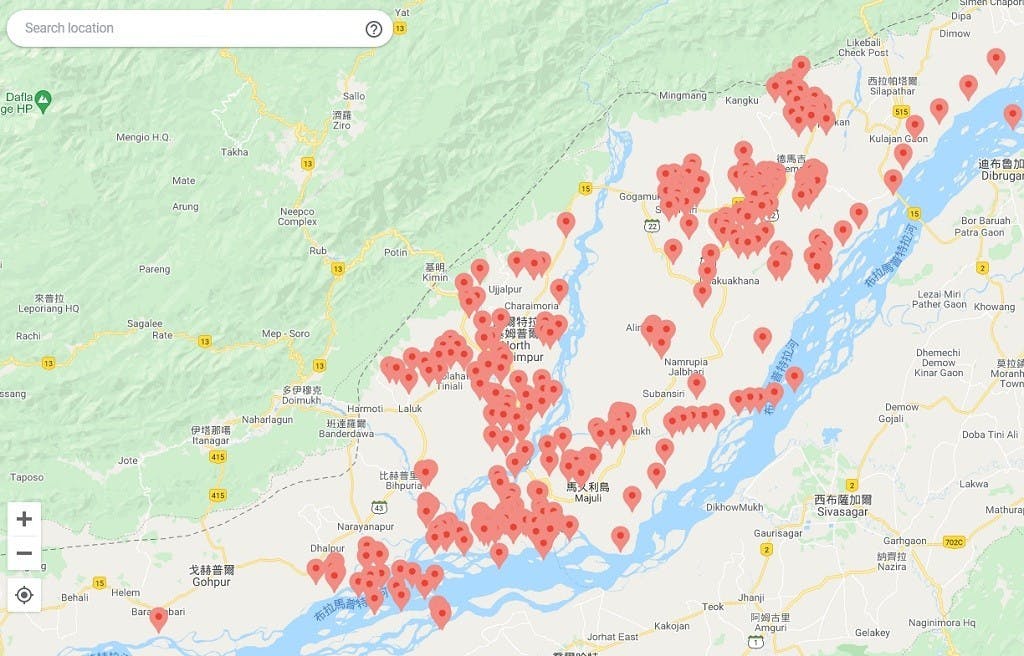Click route 702C road marker near Garhgaon

(x=954, y=542)
